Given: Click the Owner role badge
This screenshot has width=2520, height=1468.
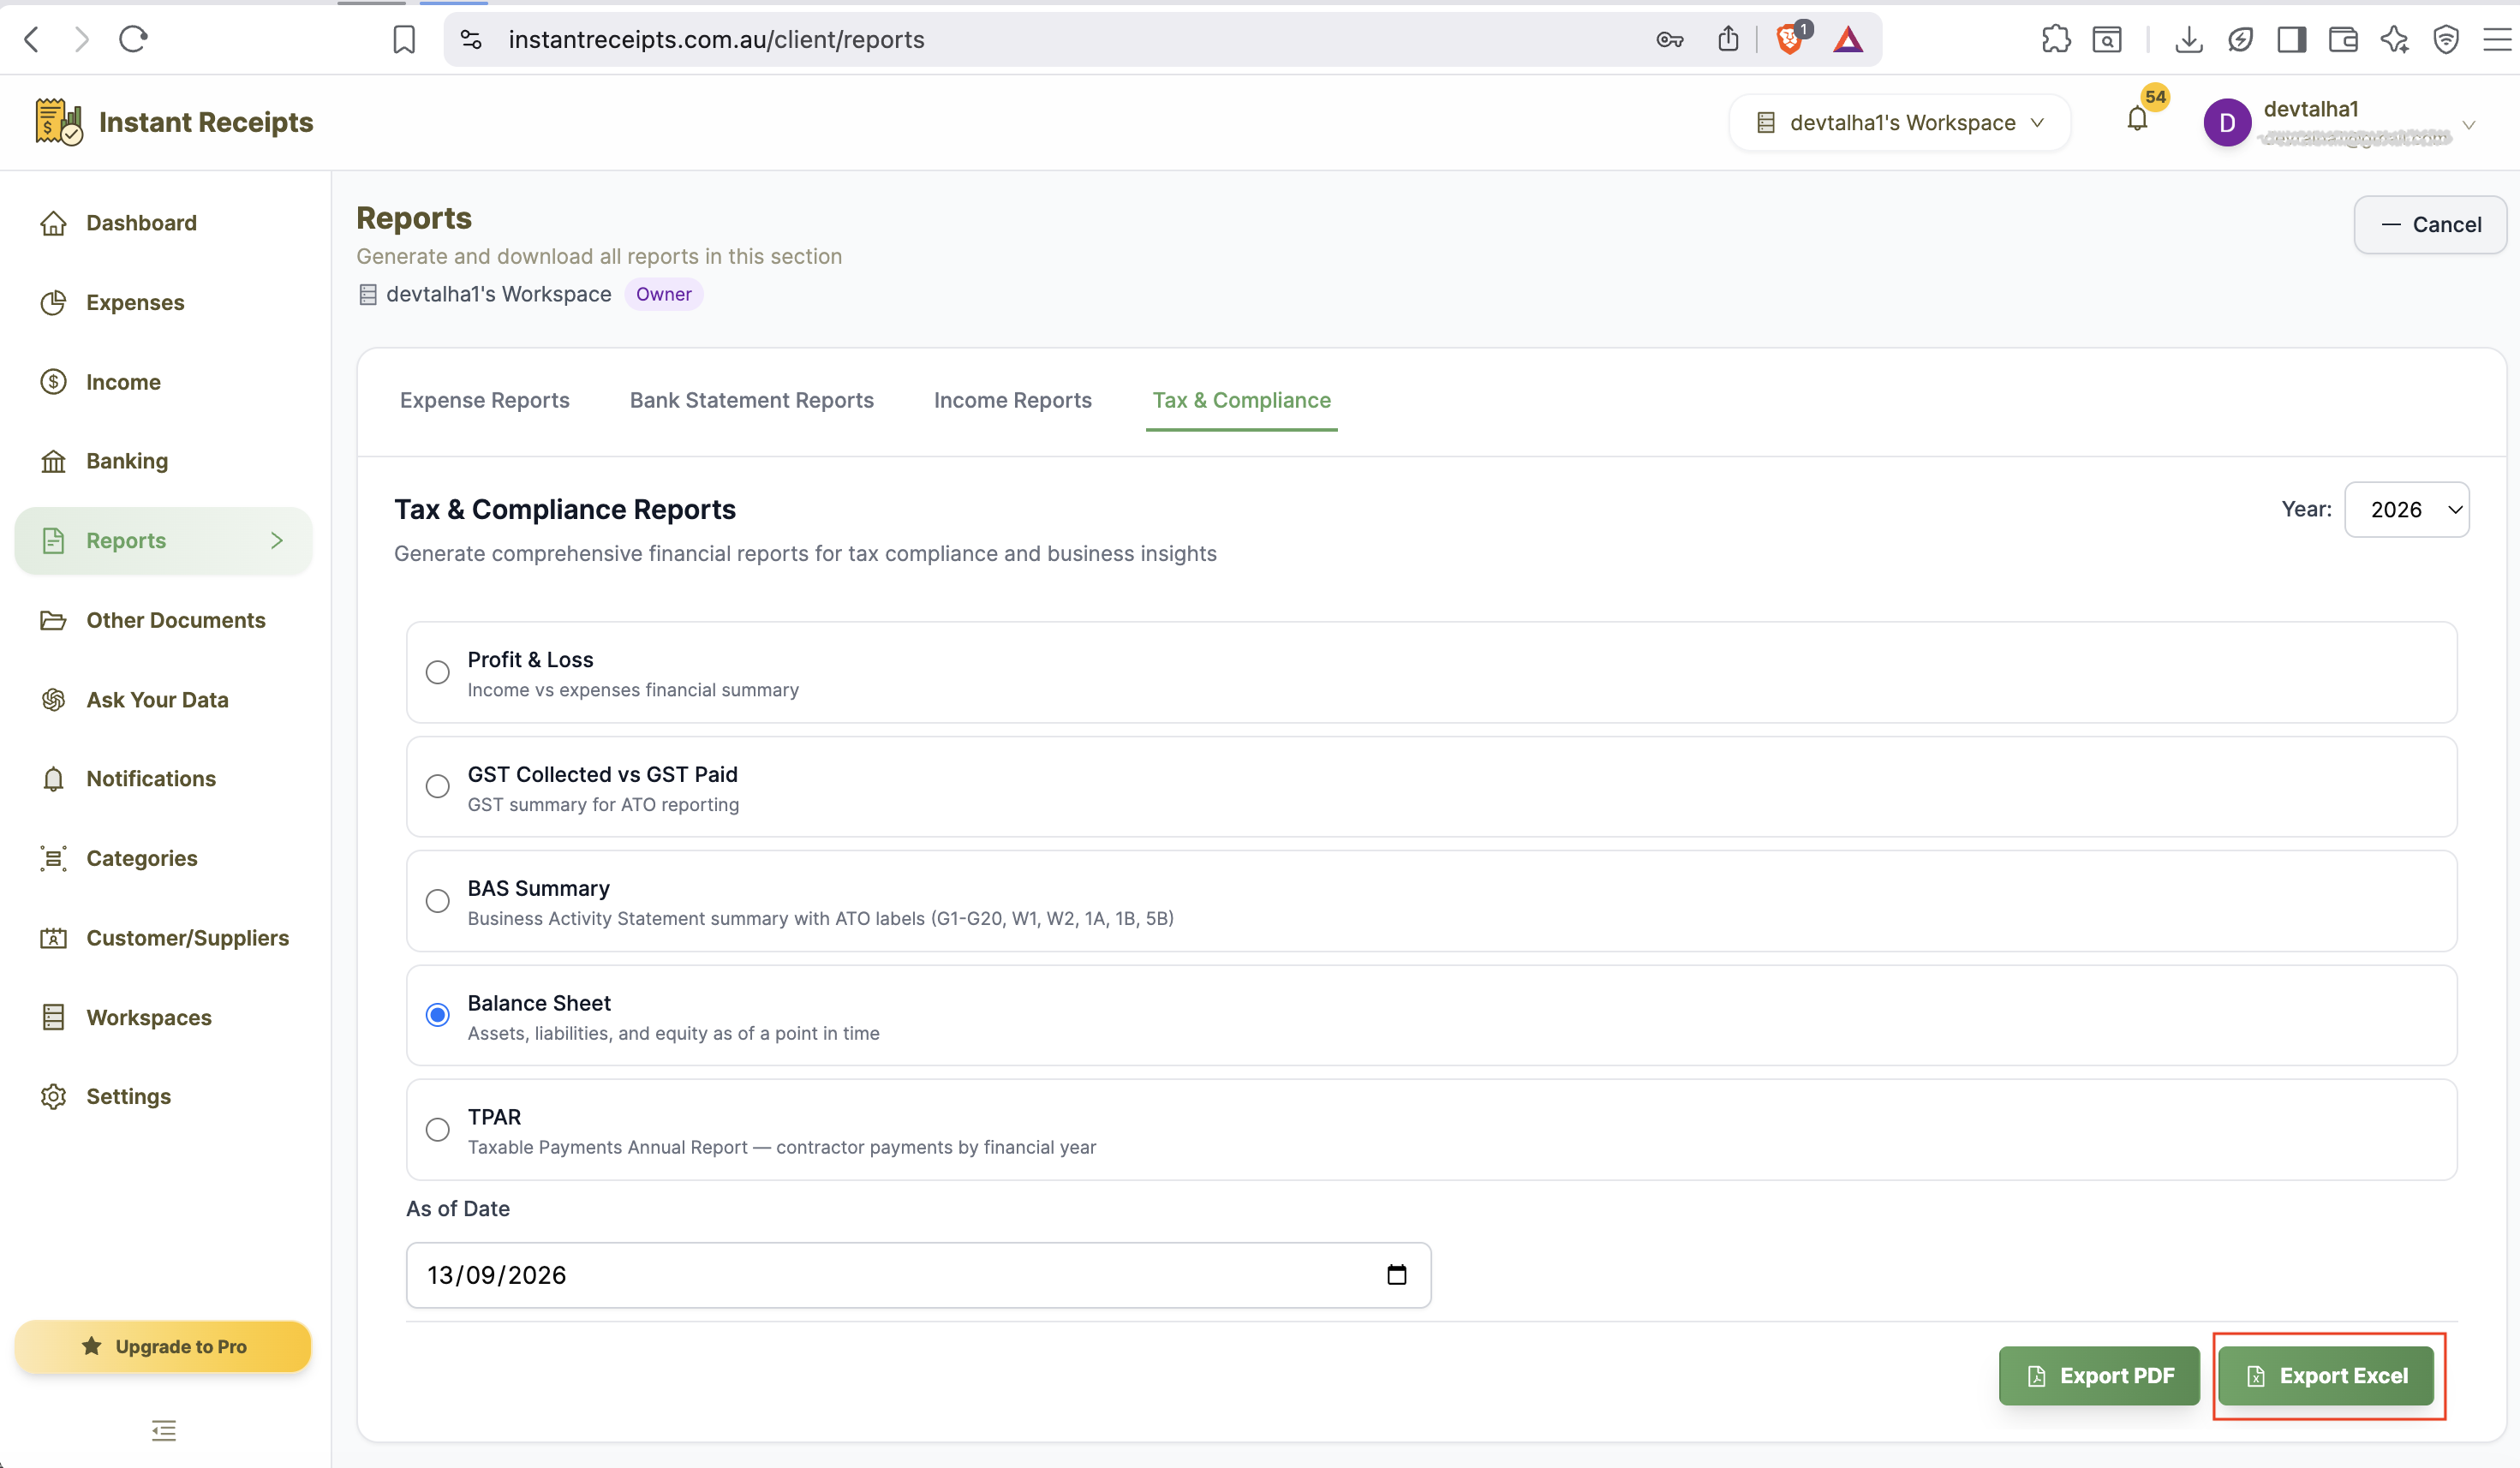Looking at the screenshot, I should (x=664, y=294).
